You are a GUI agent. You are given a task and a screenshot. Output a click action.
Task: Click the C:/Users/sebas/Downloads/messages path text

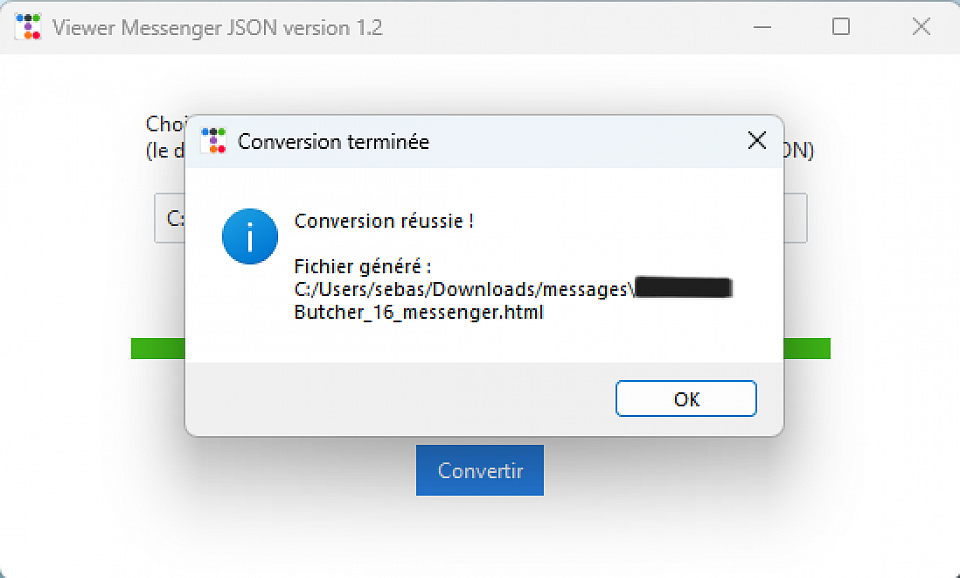click(463, 290)
